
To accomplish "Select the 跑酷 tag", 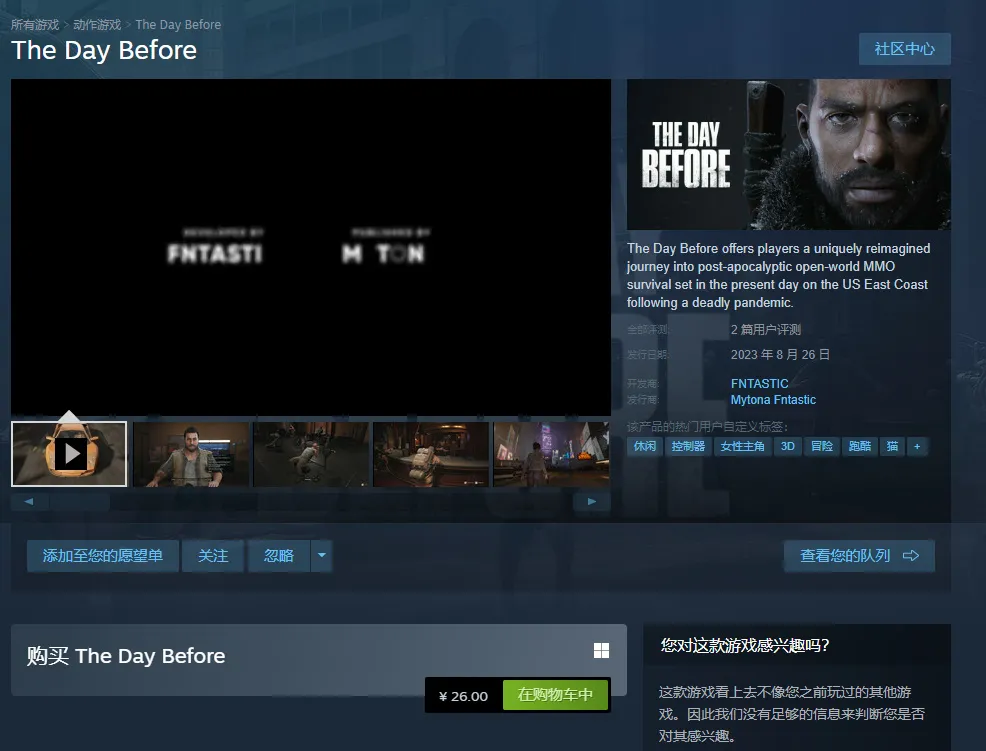I will pos(860,446).
